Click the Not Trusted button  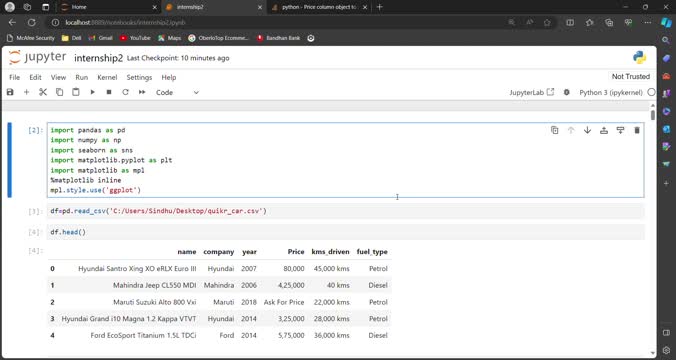(631, 76)
